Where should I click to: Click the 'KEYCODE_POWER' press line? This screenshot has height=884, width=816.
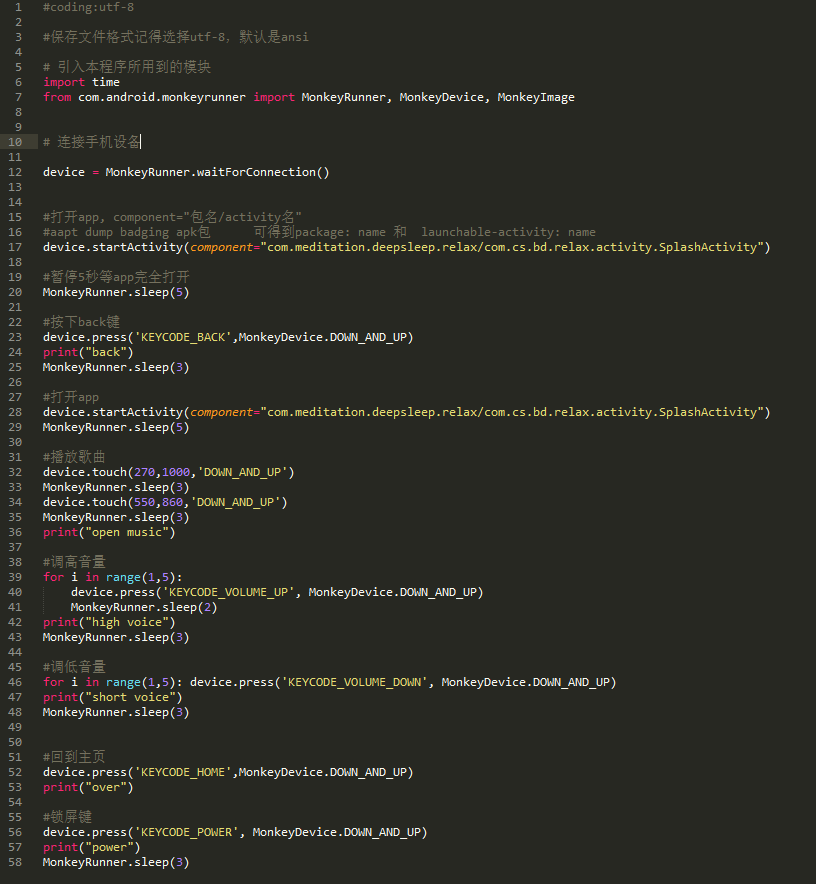(x=235, y=833)
